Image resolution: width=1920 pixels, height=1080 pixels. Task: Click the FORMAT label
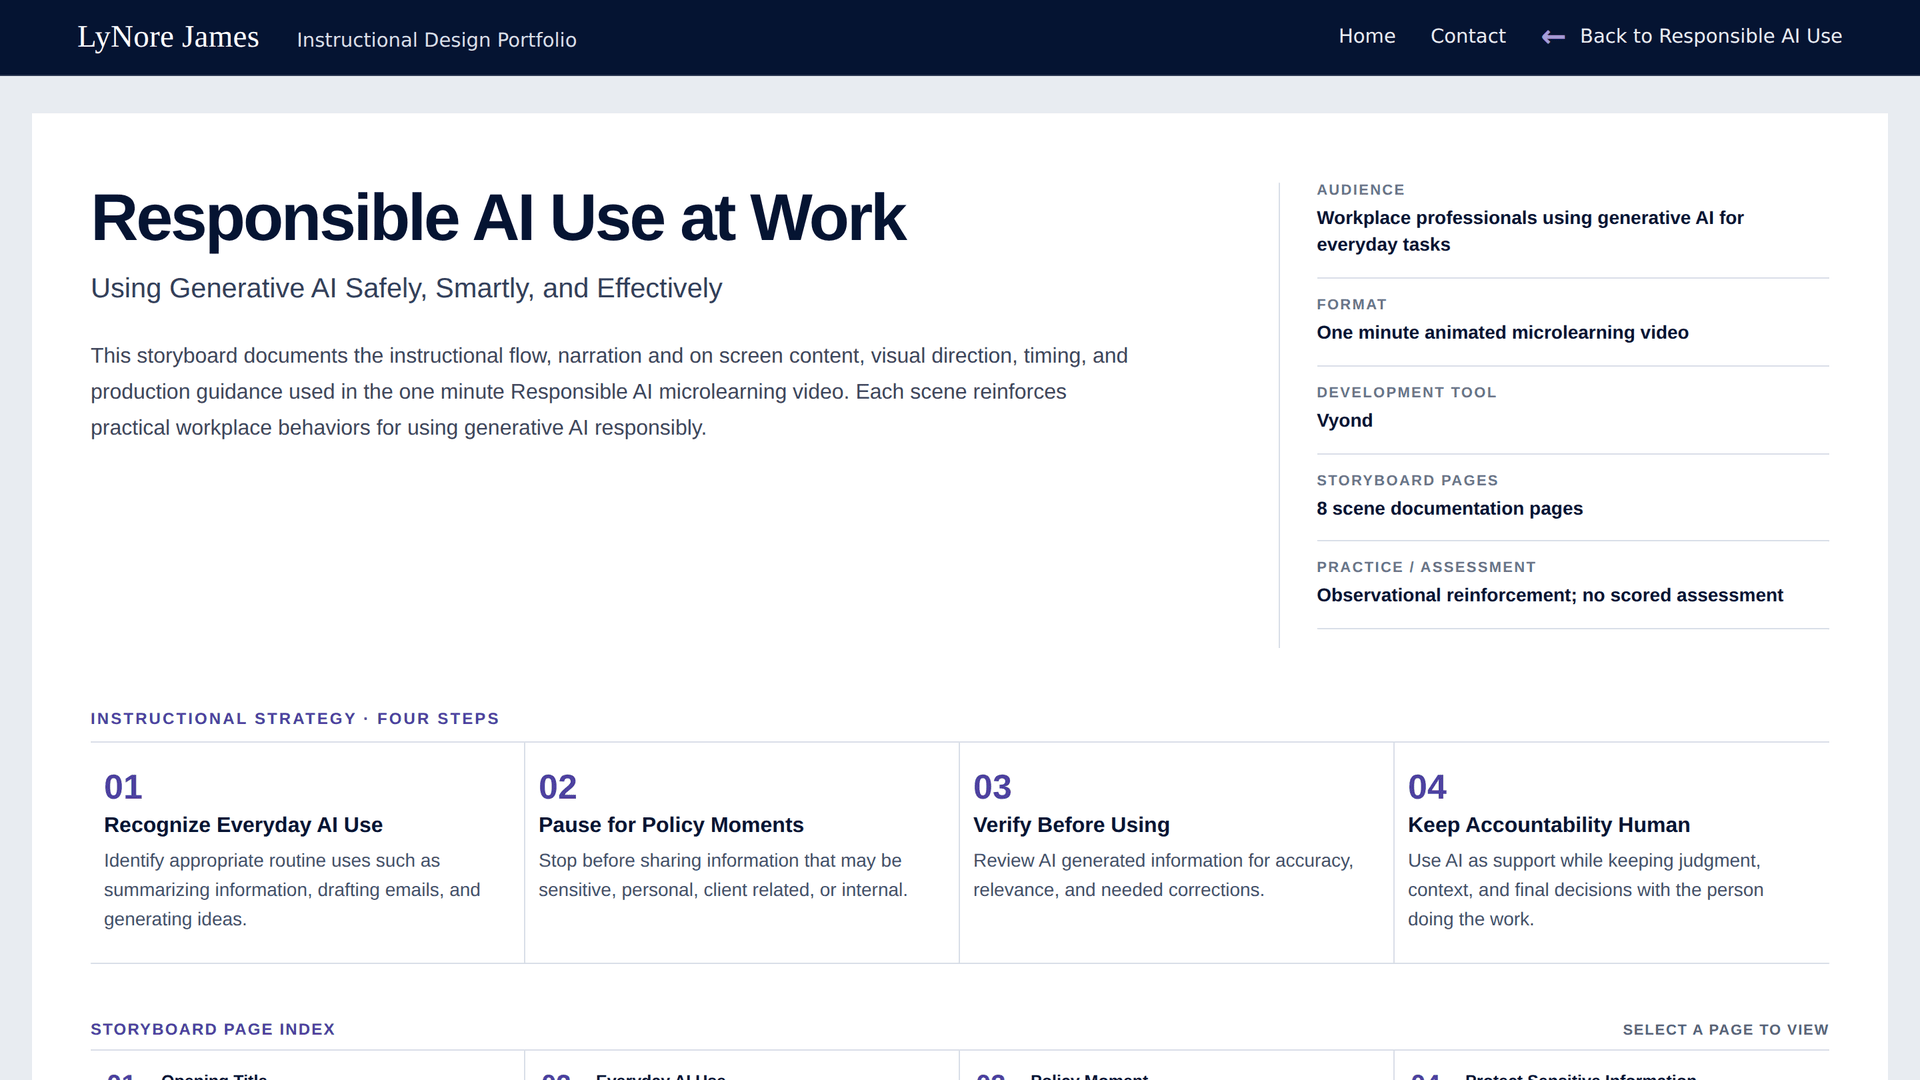(x=1351, y=305)
